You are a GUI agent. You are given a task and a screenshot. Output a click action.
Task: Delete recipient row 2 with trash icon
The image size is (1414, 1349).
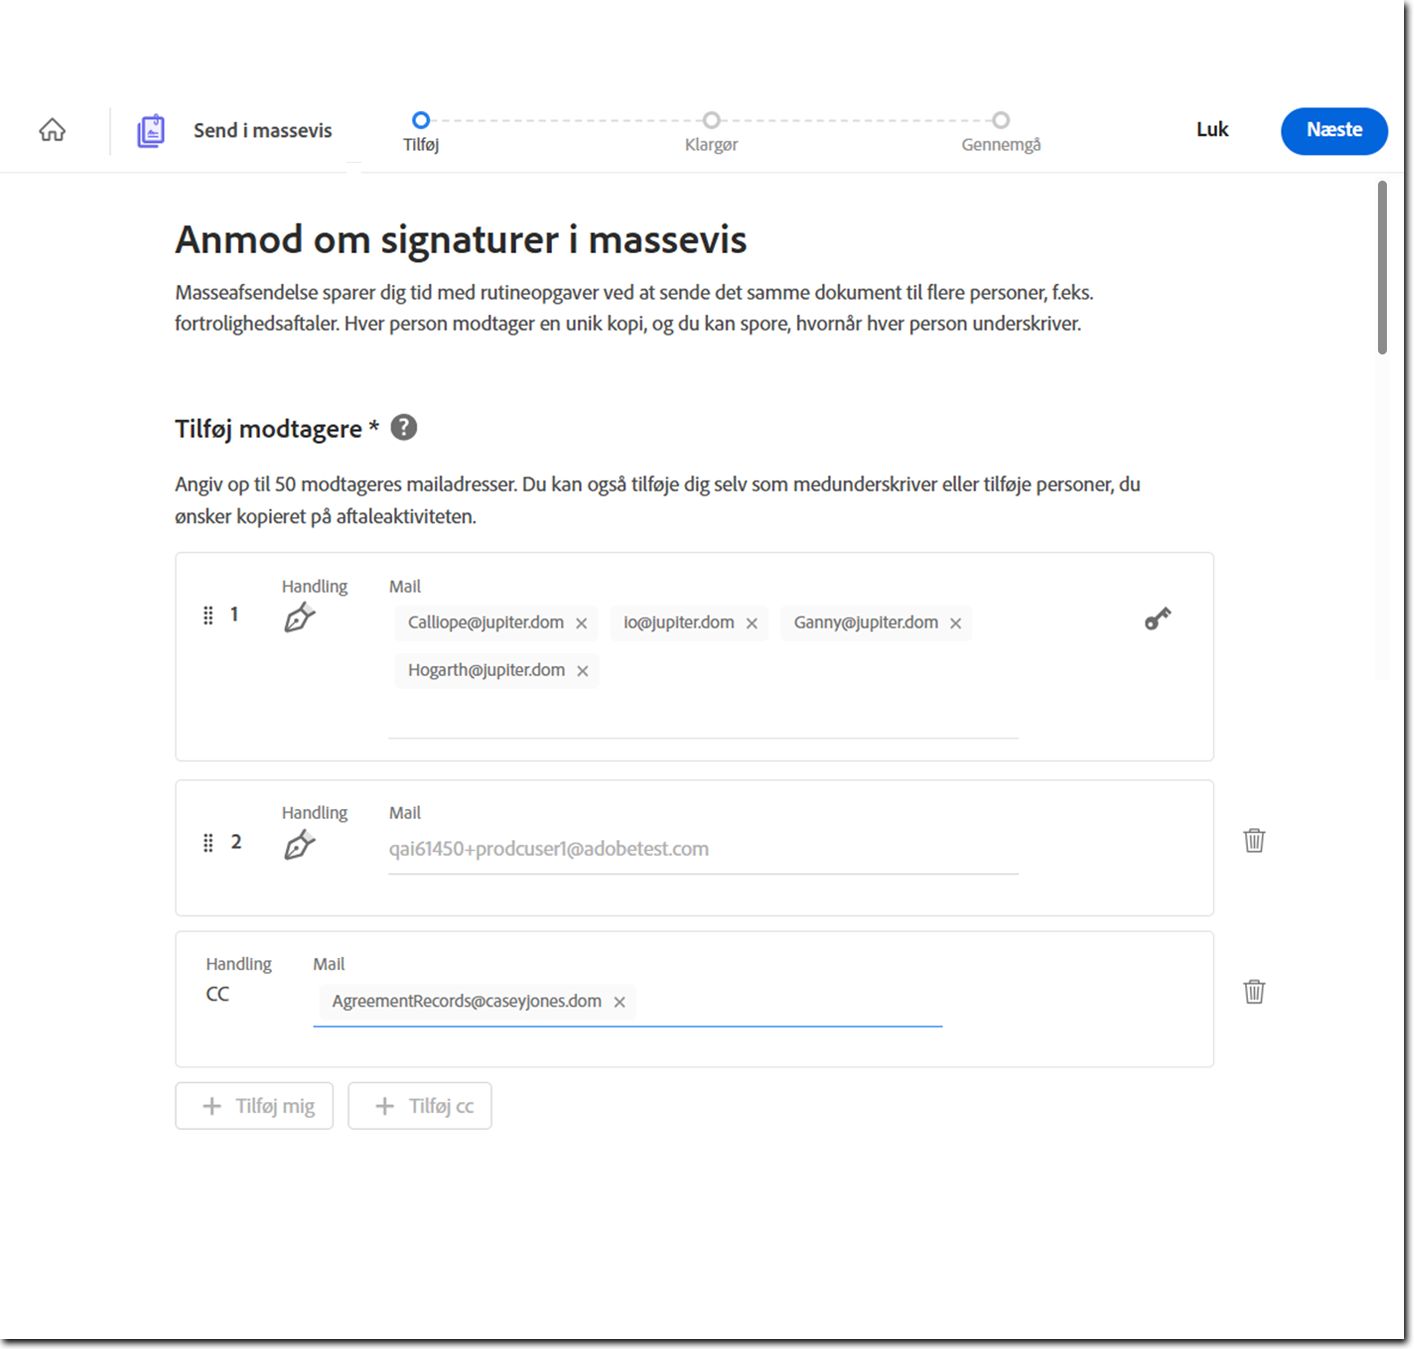point(1254,840)
